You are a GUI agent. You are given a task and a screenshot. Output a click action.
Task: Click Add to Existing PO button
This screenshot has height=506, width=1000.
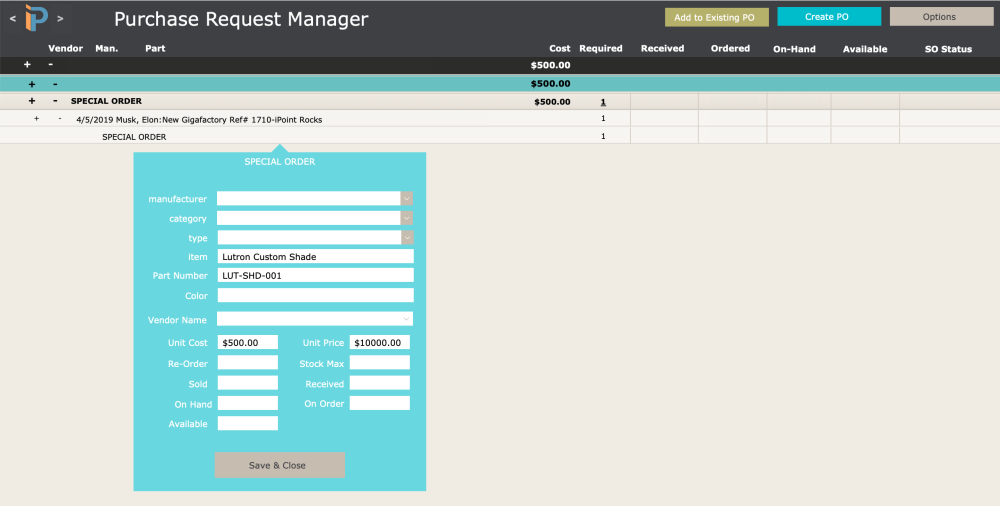coord(717,17)
